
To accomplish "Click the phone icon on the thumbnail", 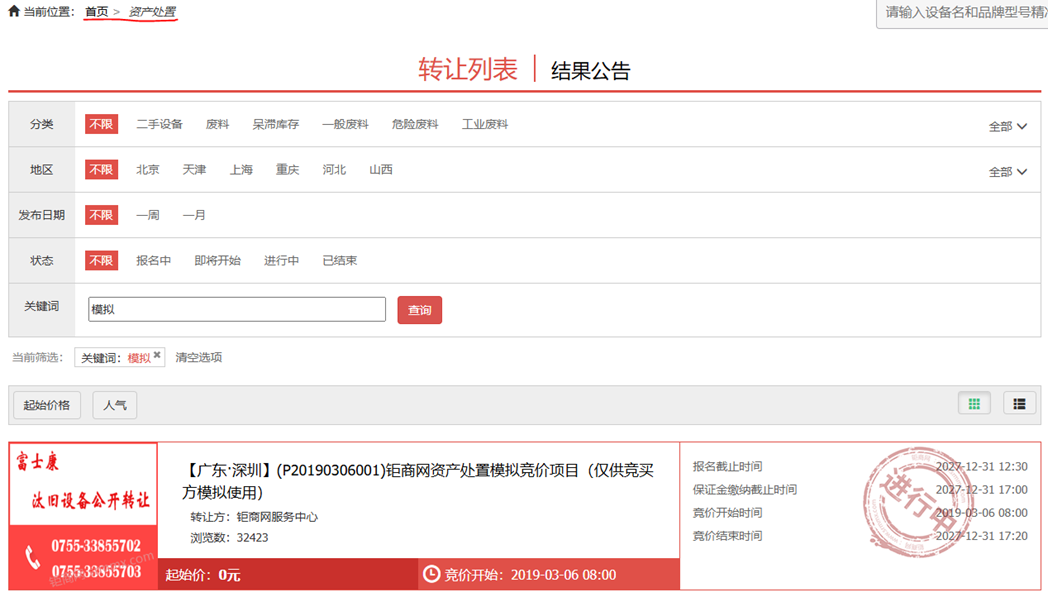I will pyautogui.click(x=32, y=557).
